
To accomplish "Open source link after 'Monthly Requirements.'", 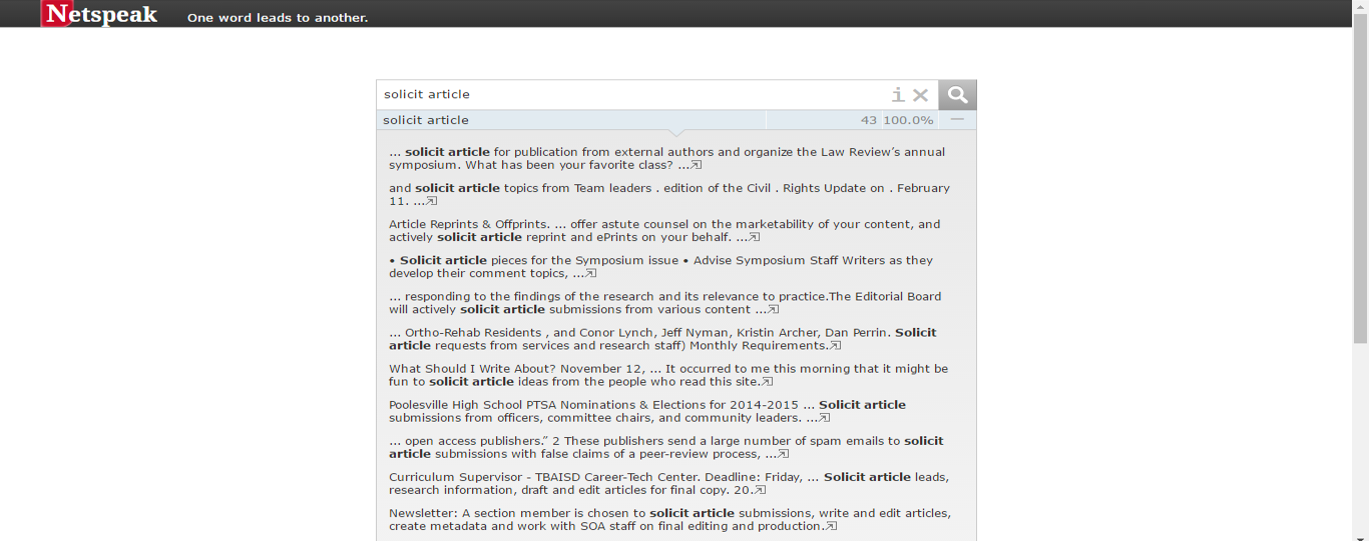I will click(x=836, y=345).
